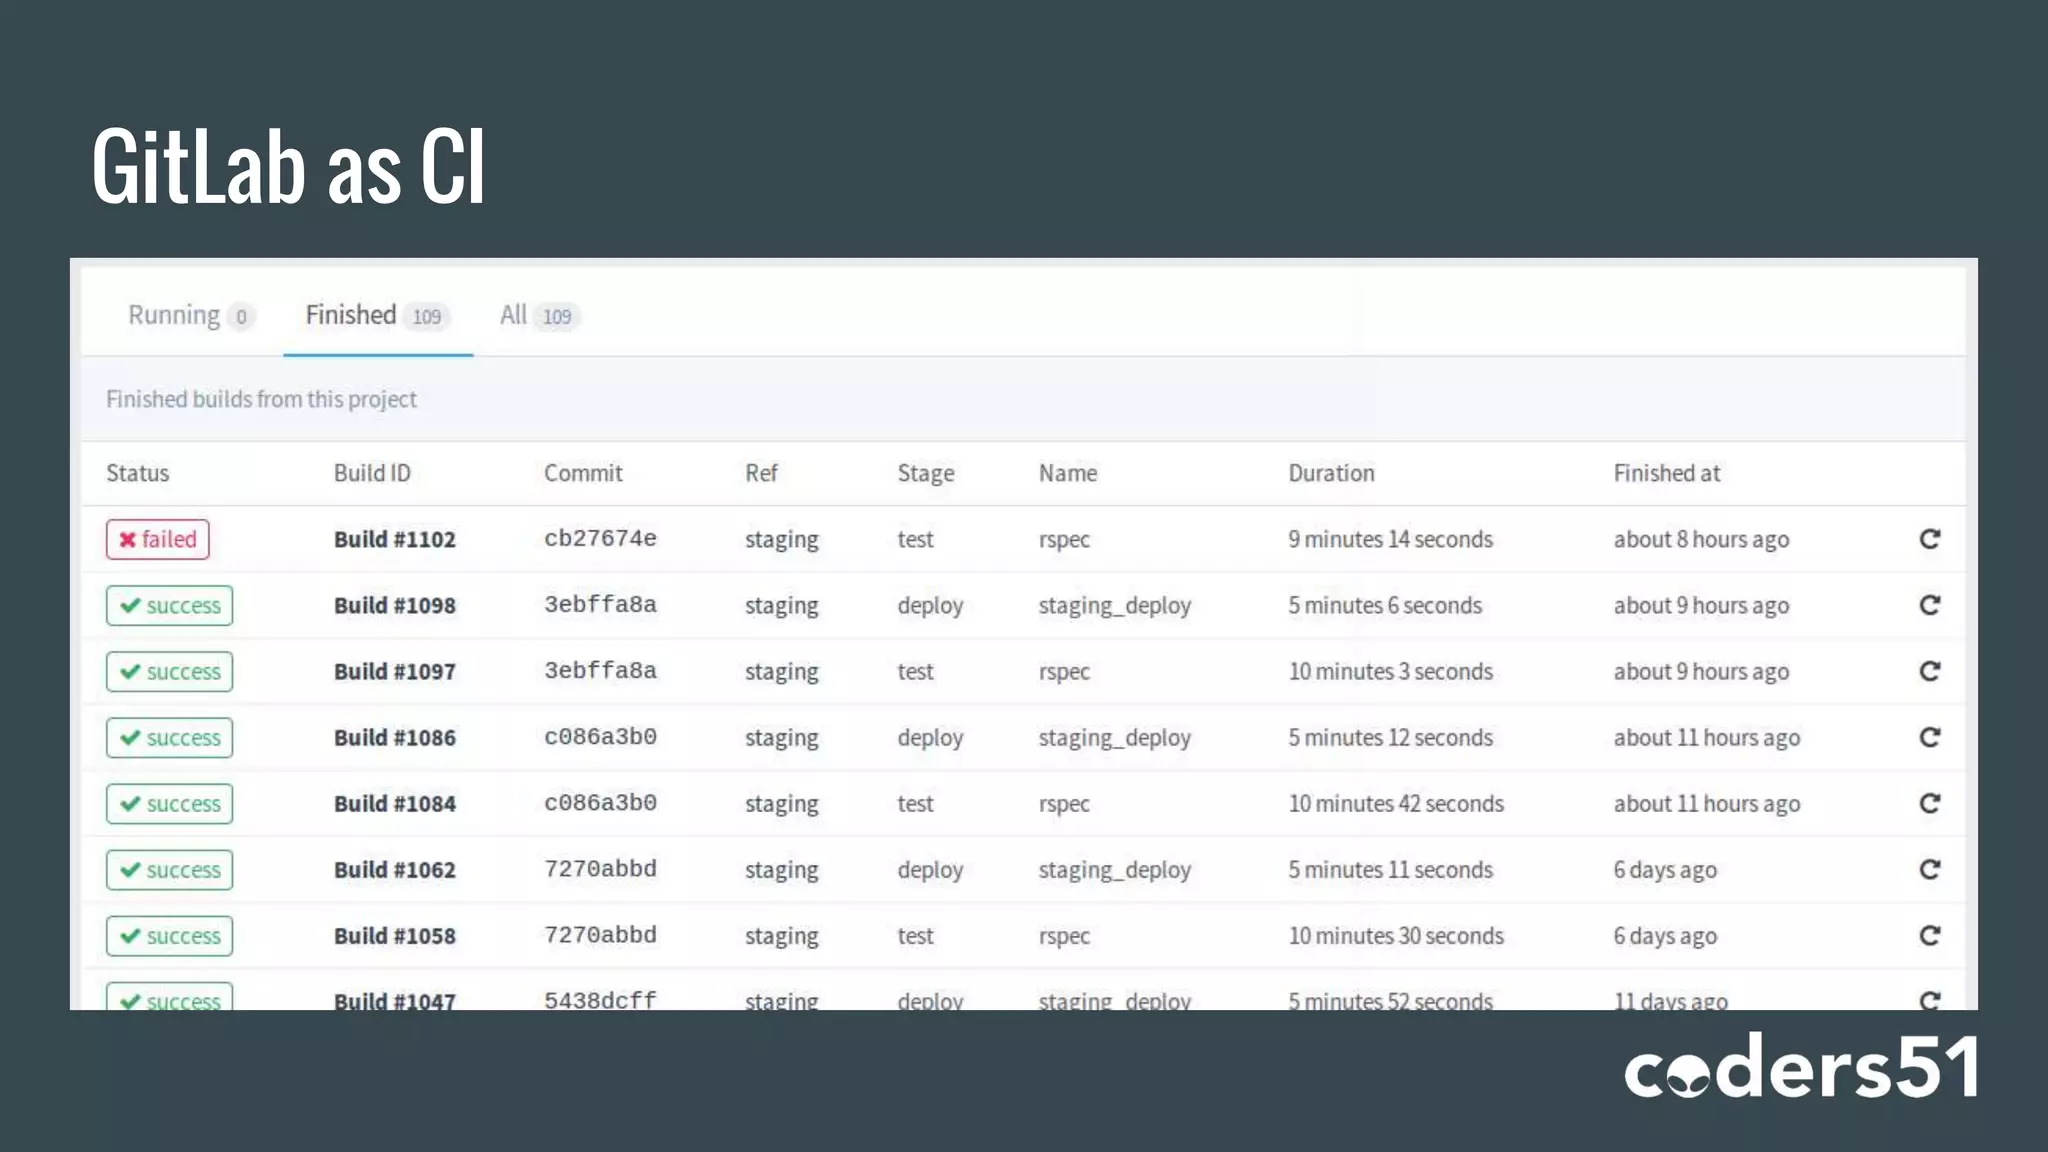The image size is (2048, 1152).
Task: Click staging ref in Build #1102 row
Action: point(781,540)
